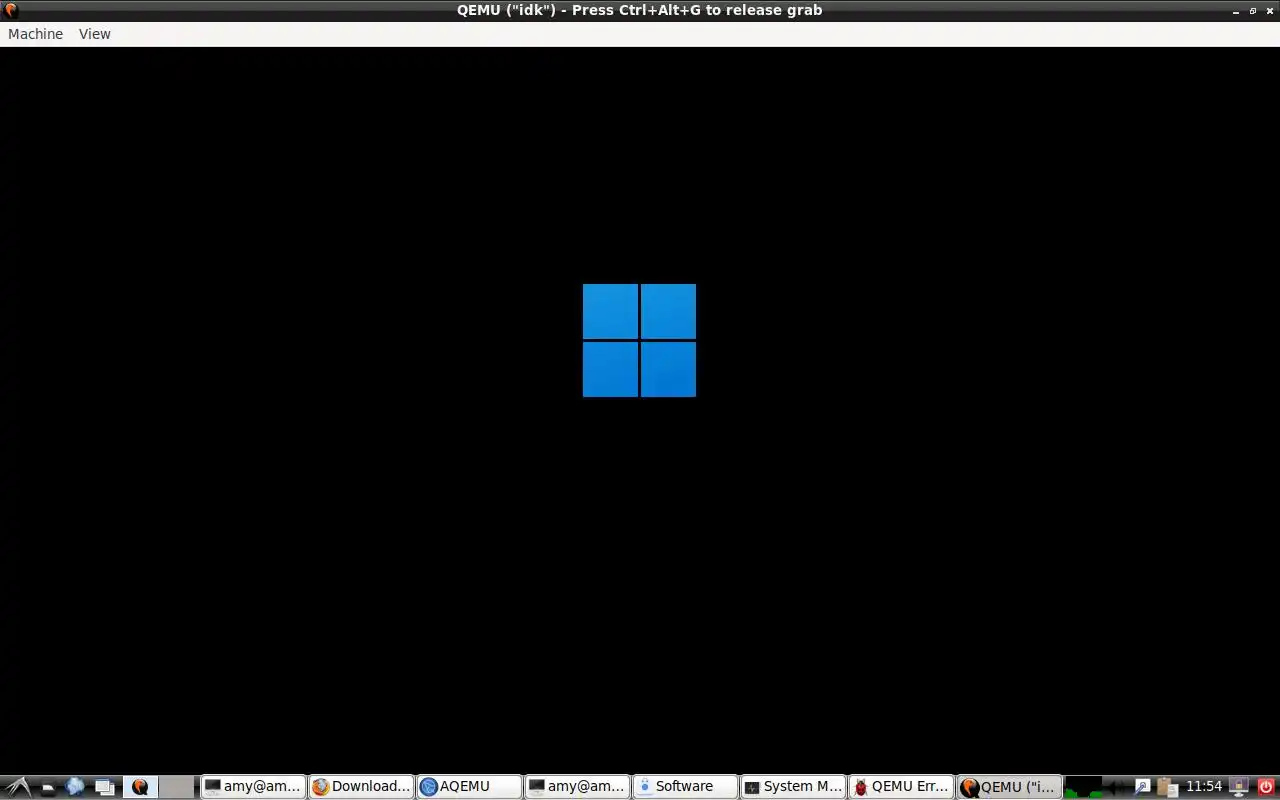Switch to the Software taskbar window

tap(685, 787)
